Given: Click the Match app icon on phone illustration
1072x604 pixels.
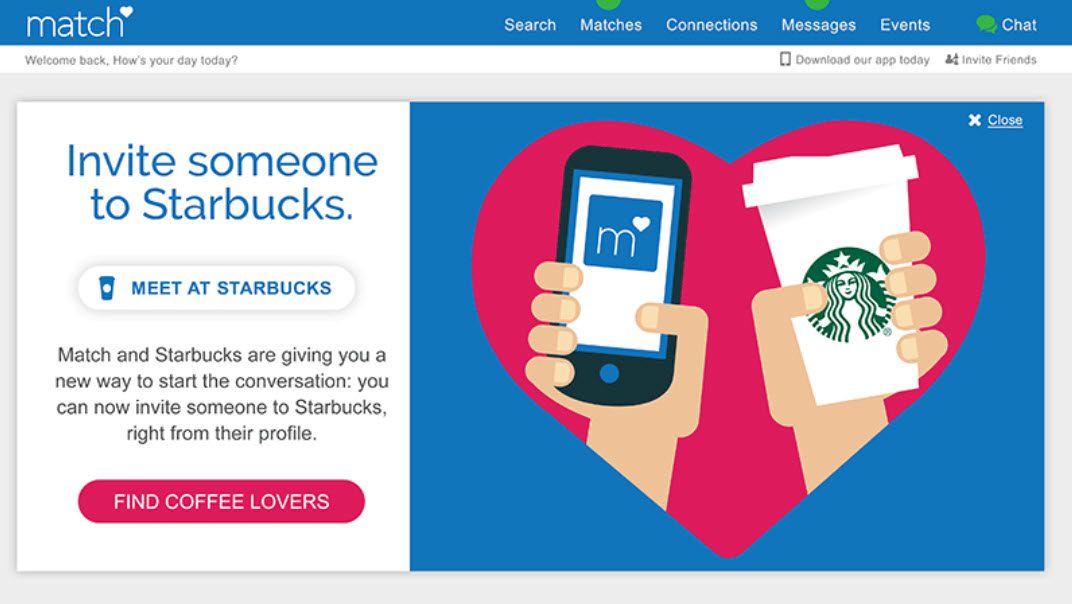Looking at the screenshot, I should click(622, 233).
